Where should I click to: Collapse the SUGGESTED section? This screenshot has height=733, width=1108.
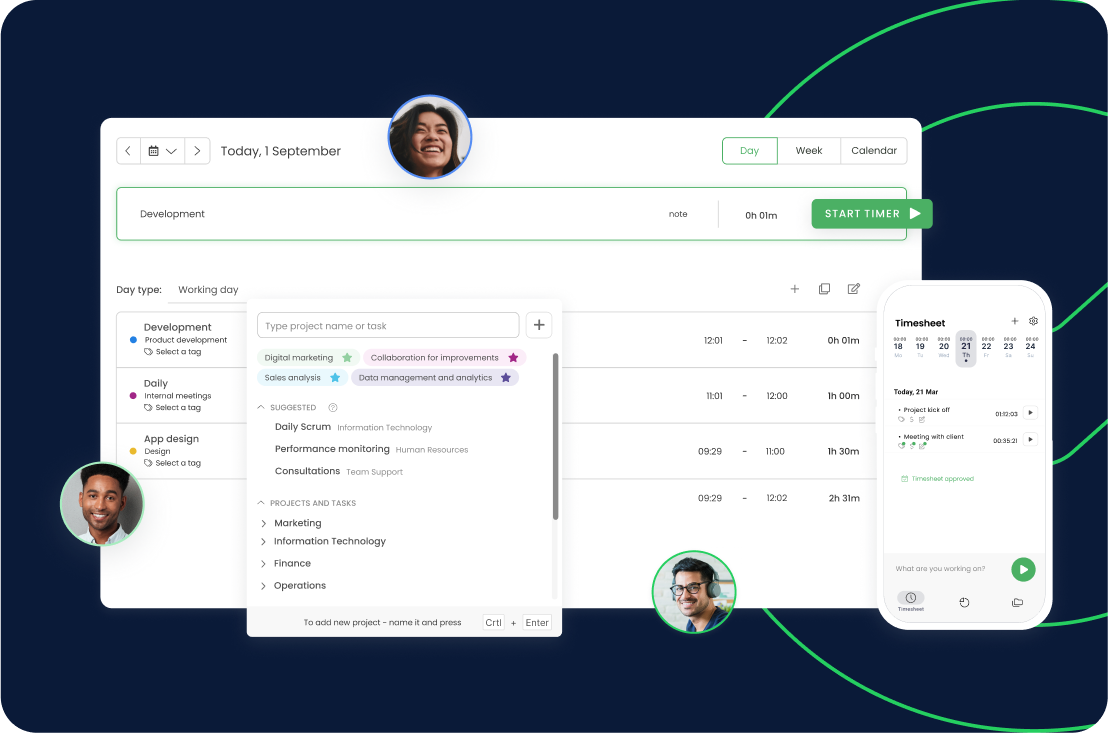261,407
